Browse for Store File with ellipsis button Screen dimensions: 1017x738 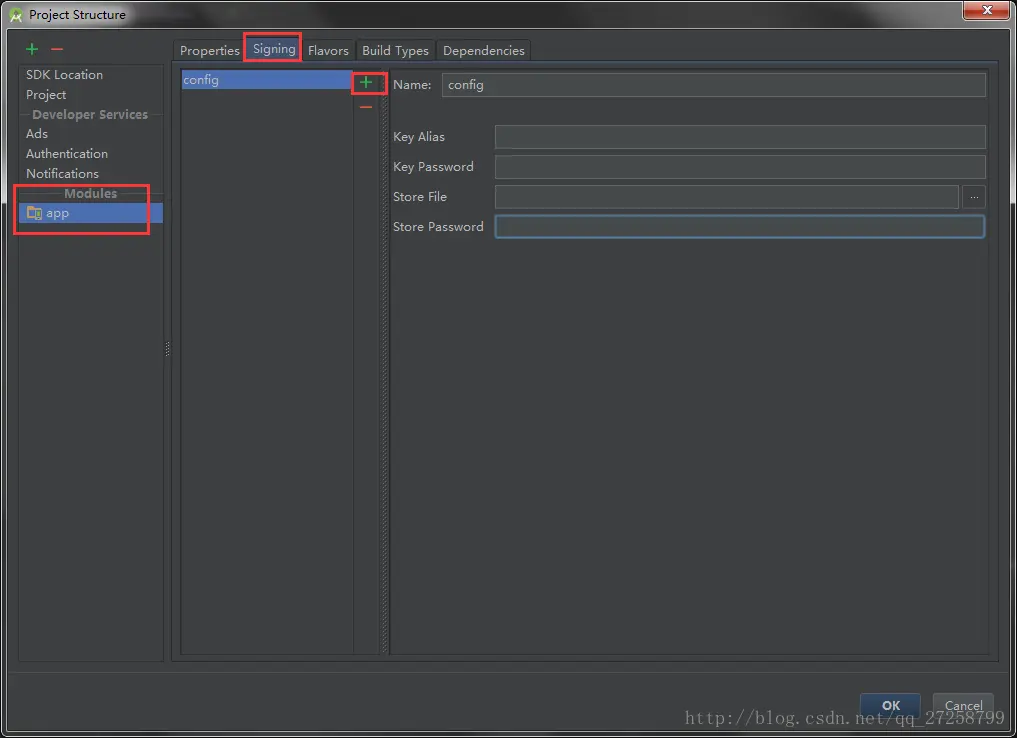974,197
